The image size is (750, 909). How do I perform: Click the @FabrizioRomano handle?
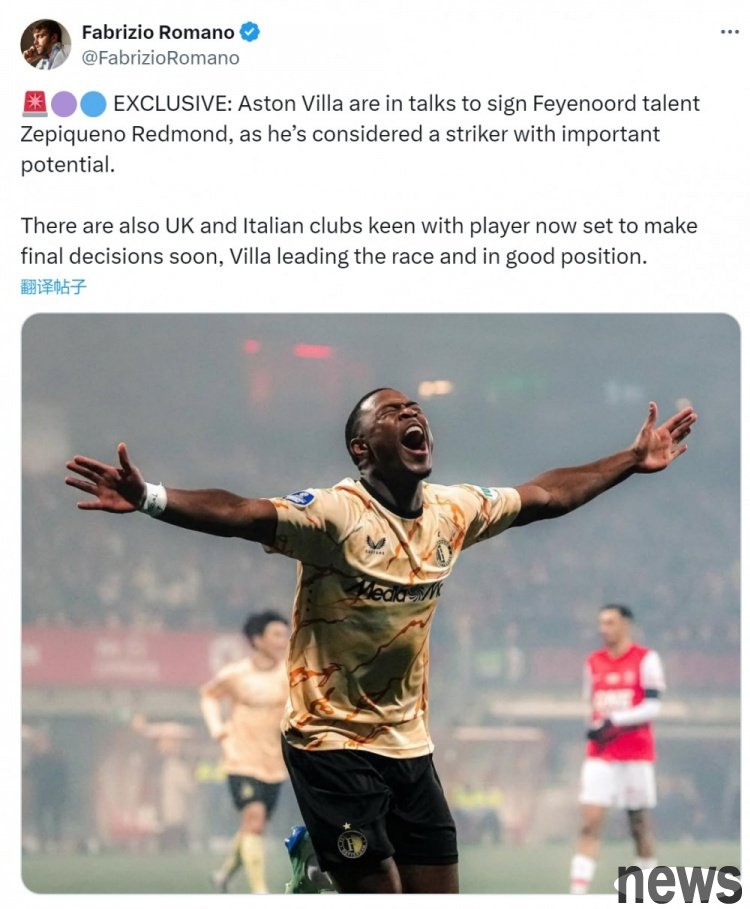coord(161,58)
